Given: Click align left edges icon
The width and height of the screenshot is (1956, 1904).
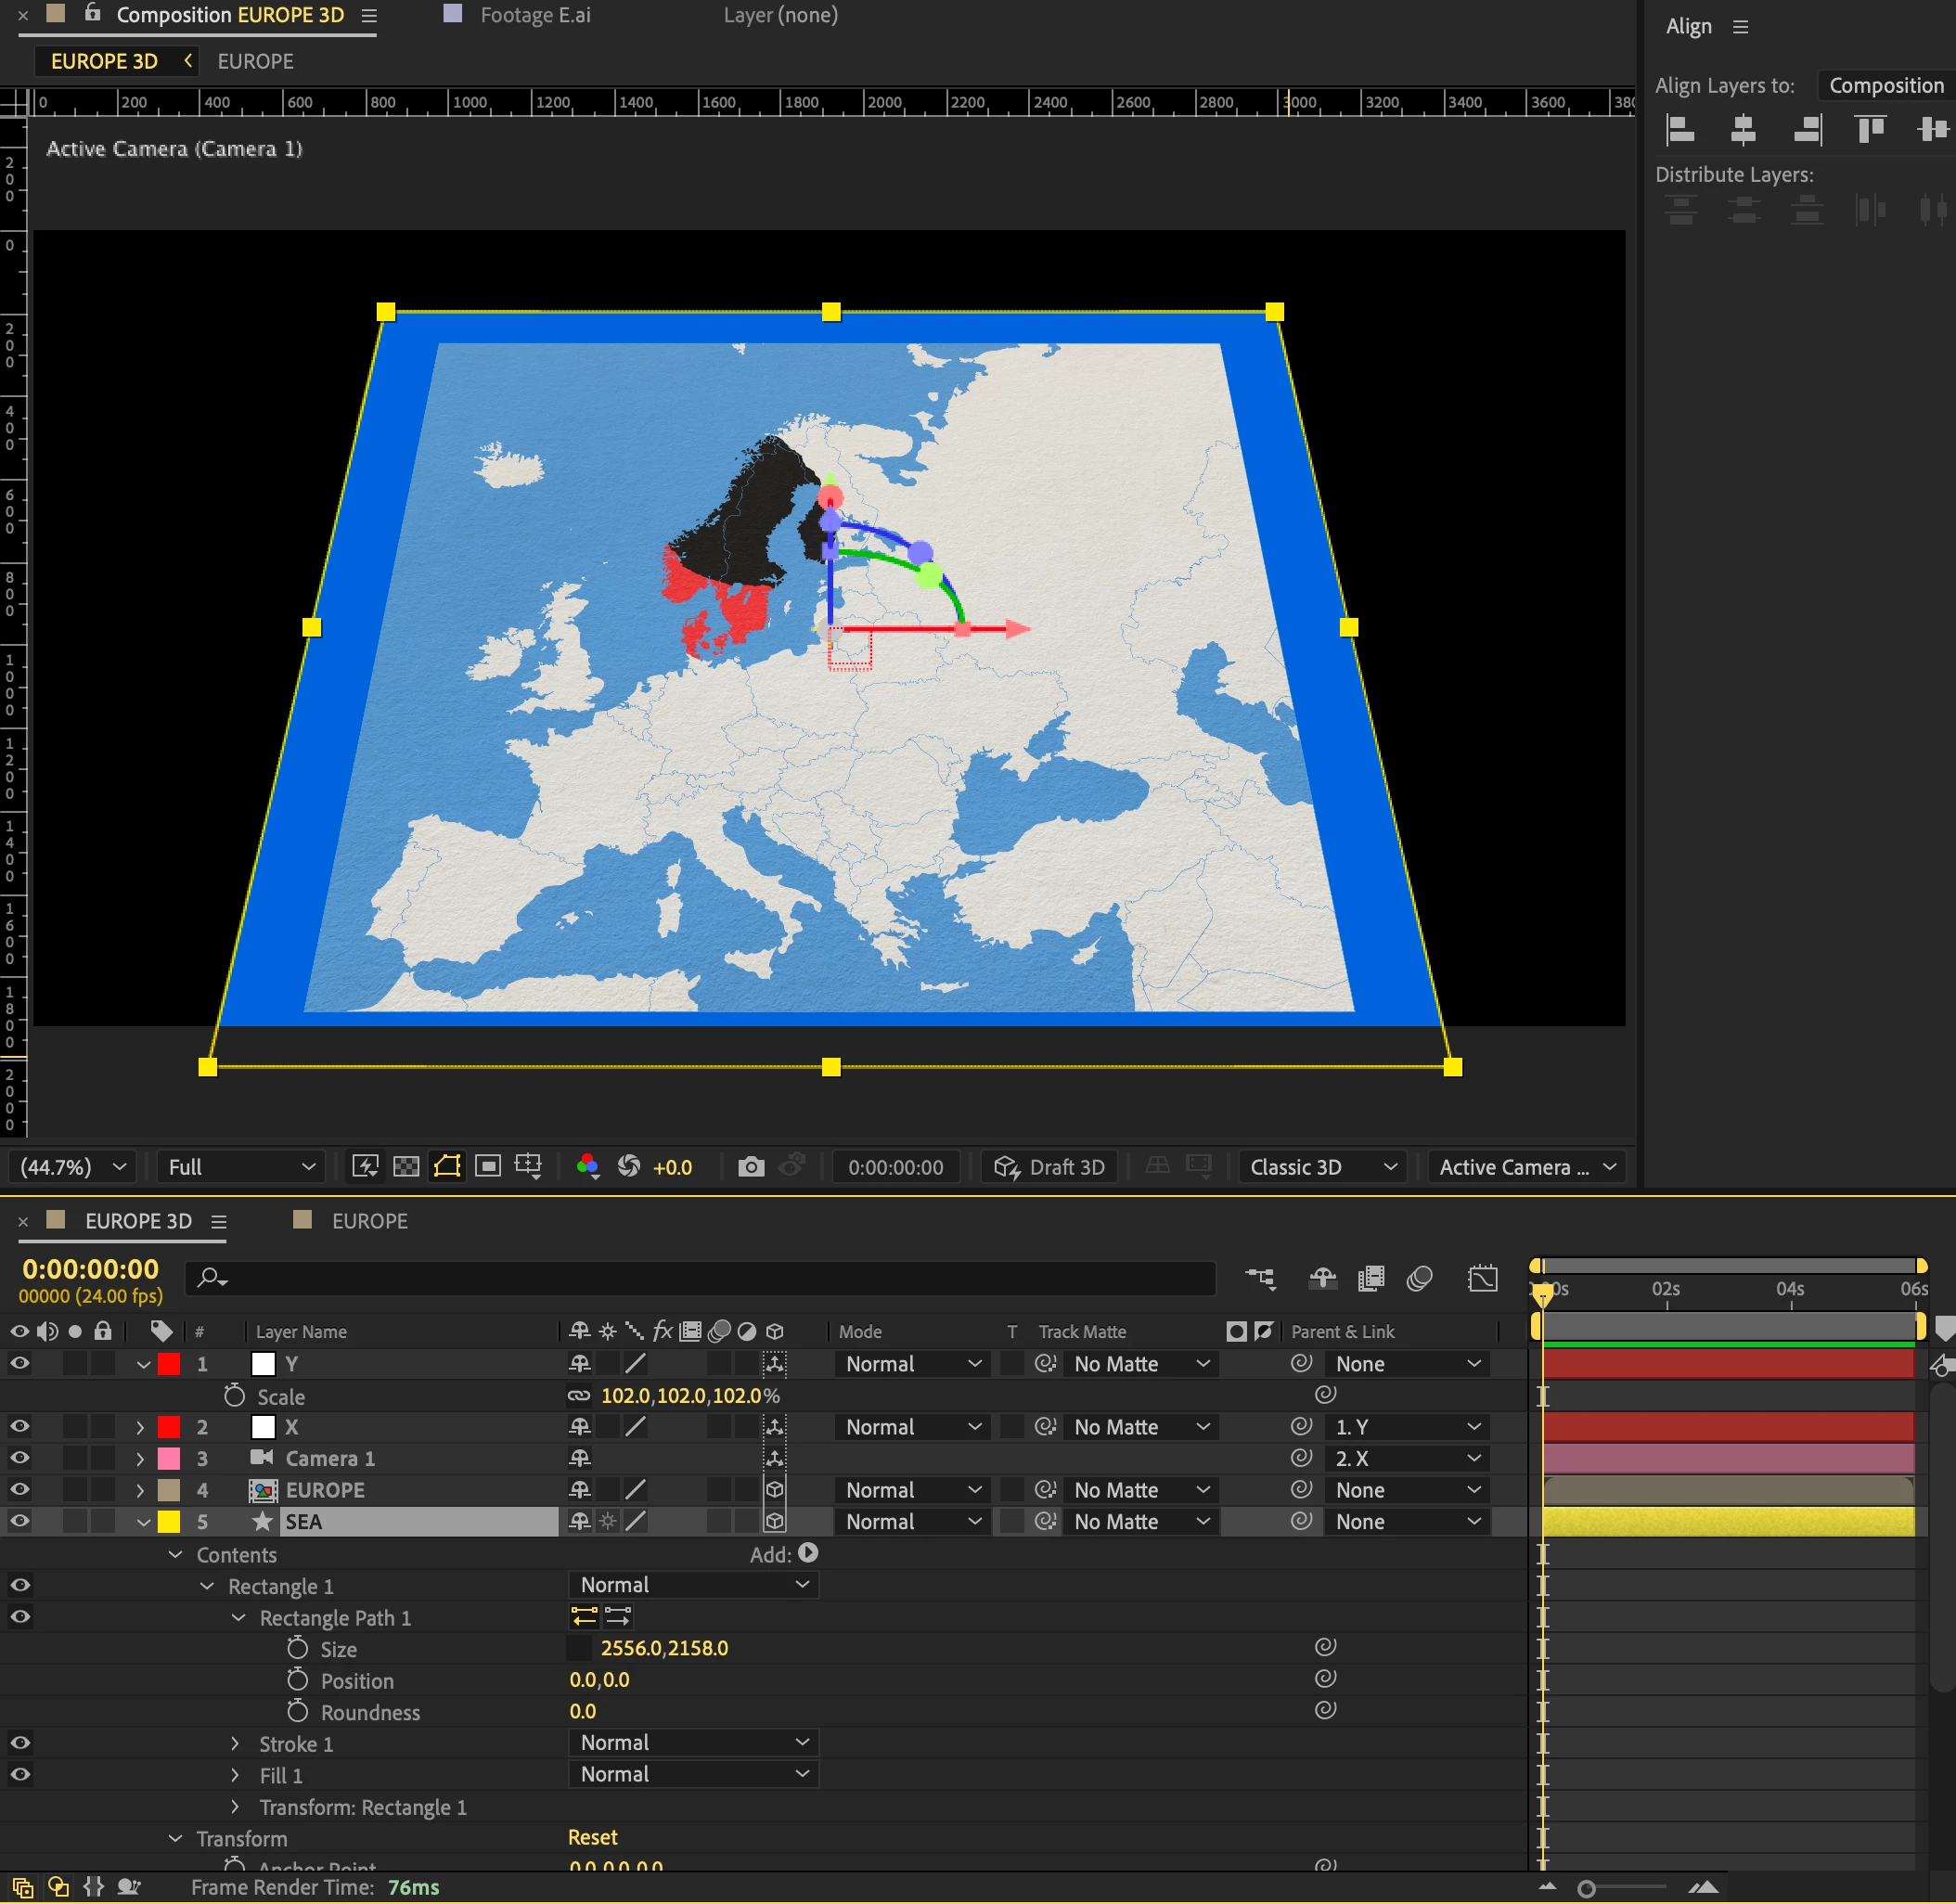Looking at the screenshot, I should coord(1680,129).
